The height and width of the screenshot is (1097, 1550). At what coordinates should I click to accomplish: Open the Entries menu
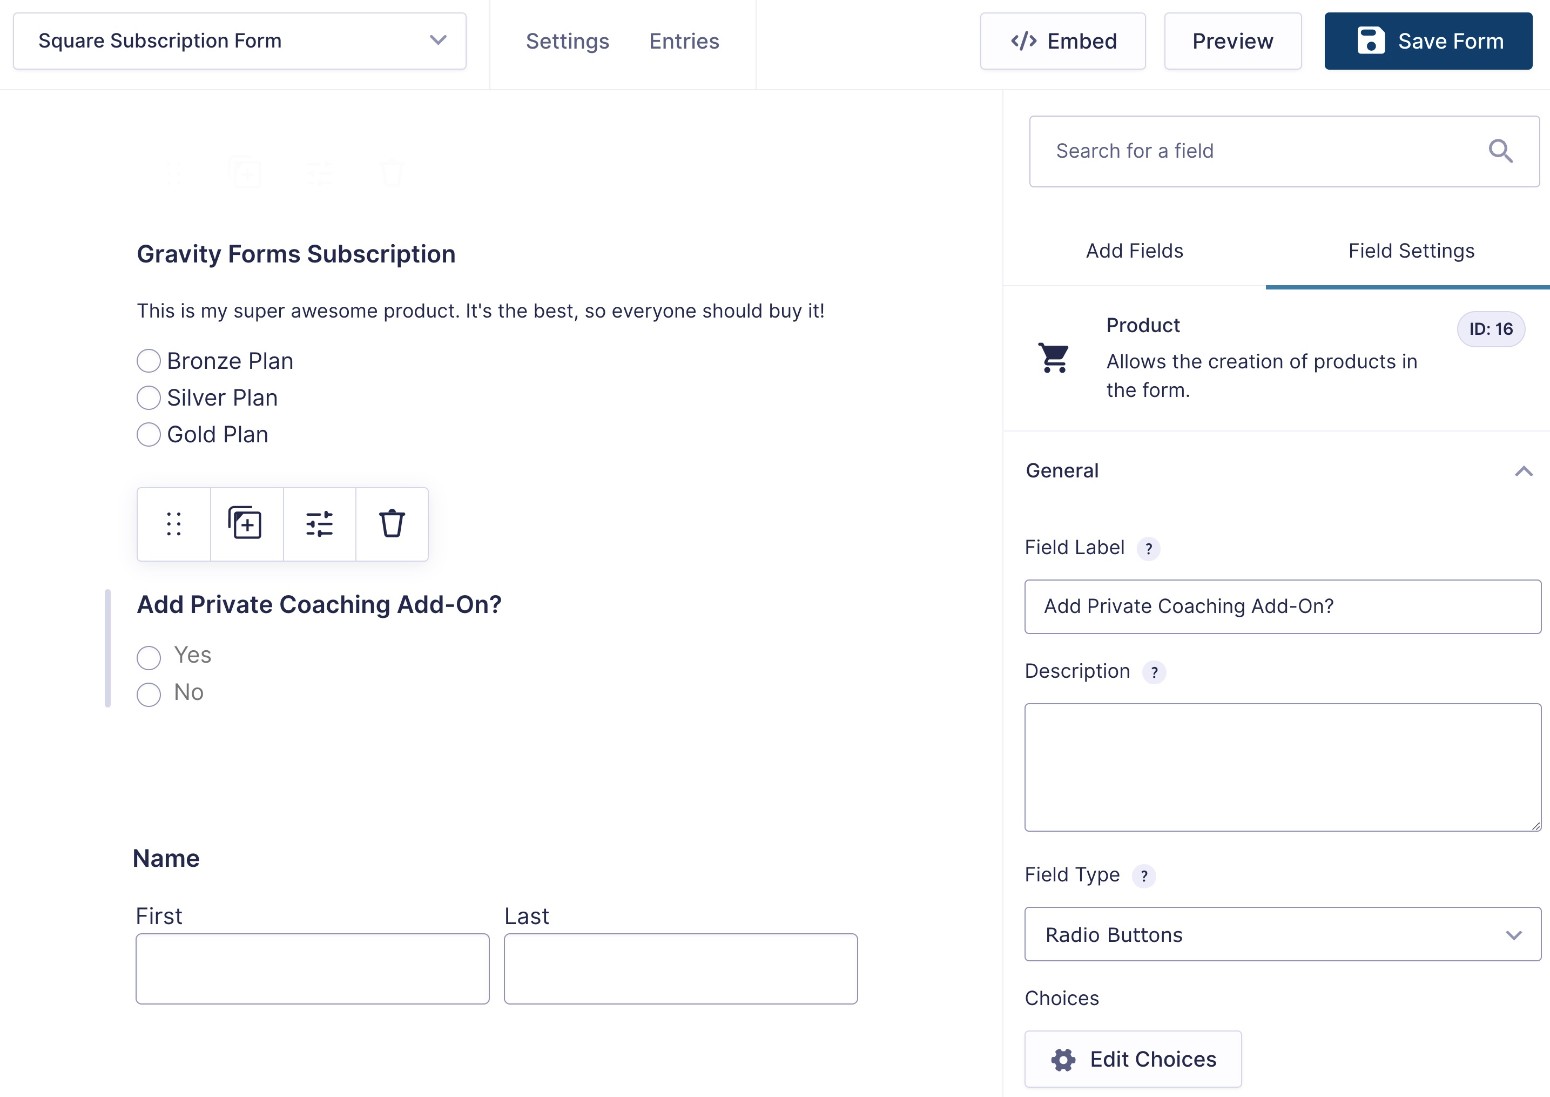click(x=684, y=41)
